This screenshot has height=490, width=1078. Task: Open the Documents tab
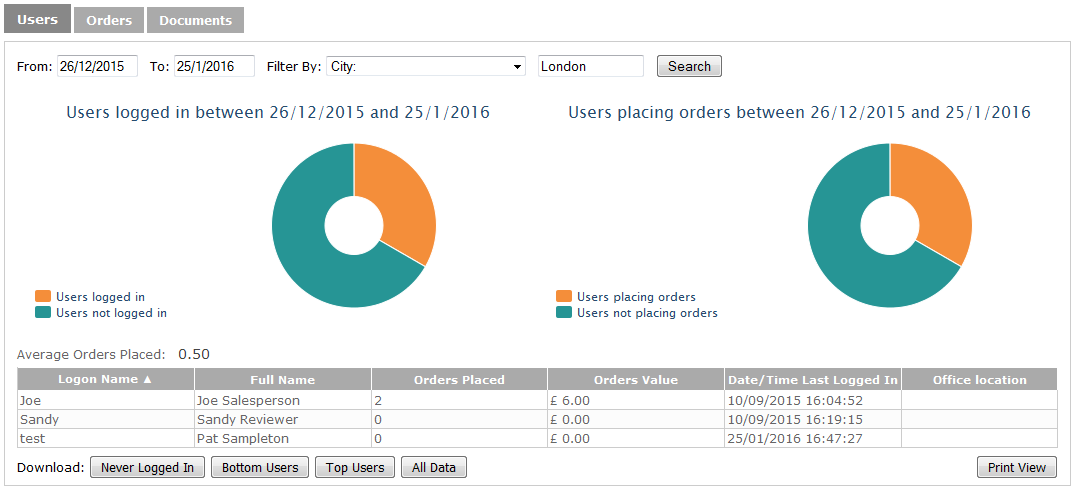[195, 20]
